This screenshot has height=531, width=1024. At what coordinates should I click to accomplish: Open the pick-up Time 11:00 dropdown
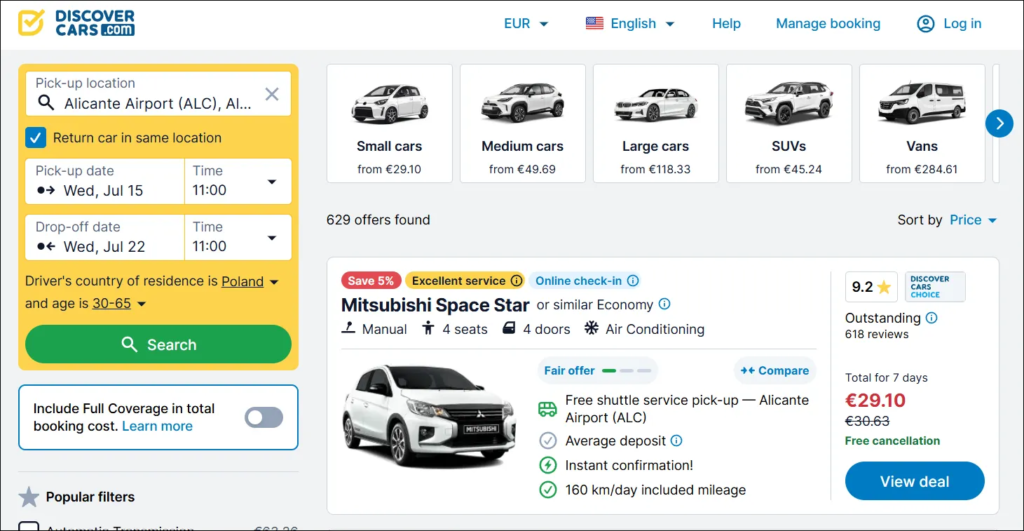click(x=238, y=182)
